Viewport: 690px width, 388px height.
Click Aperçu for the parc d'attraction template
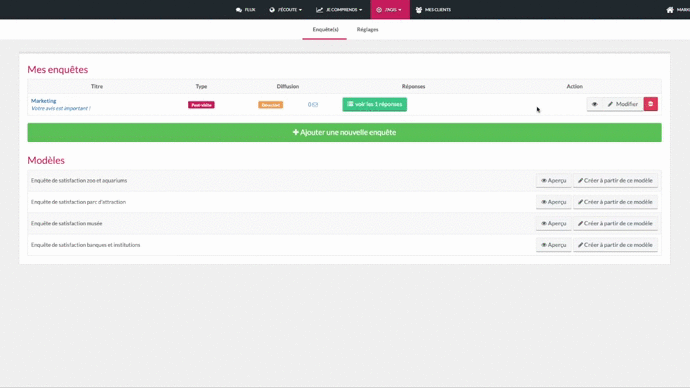click(554, 202)
